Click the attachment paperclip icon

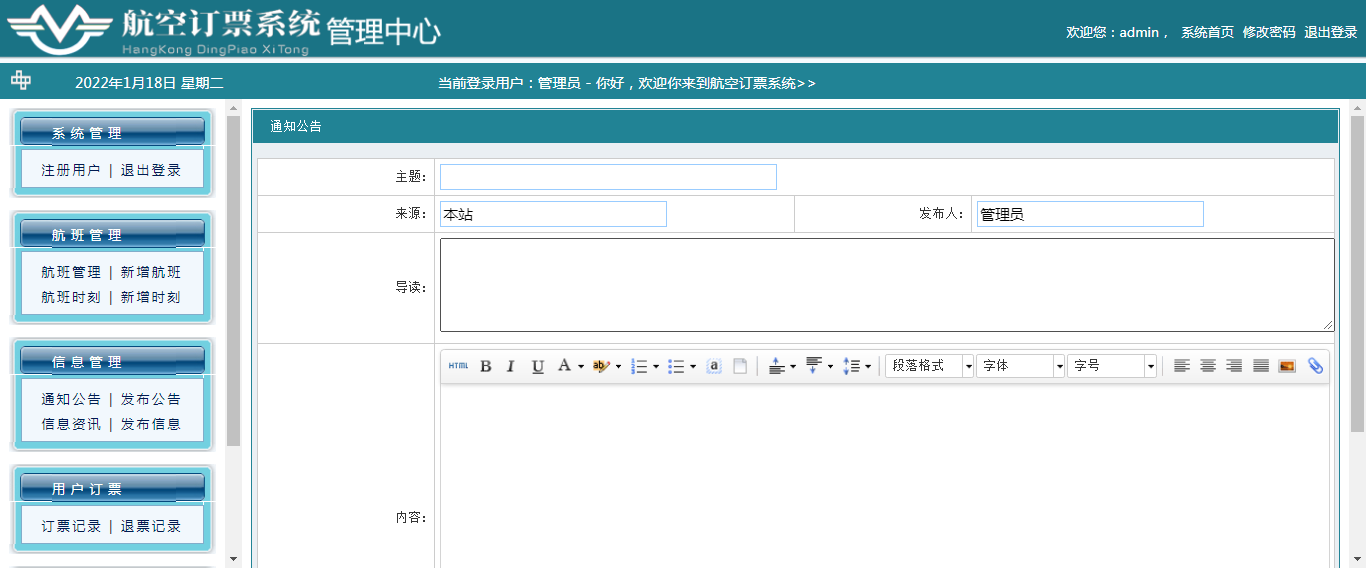(1315, 366)
